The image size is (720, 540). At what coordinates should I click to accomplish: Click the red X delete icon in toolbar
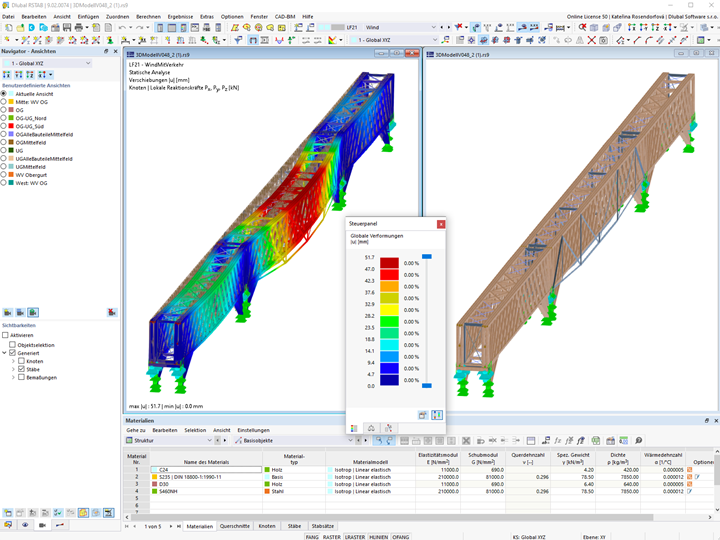[592, 40]
